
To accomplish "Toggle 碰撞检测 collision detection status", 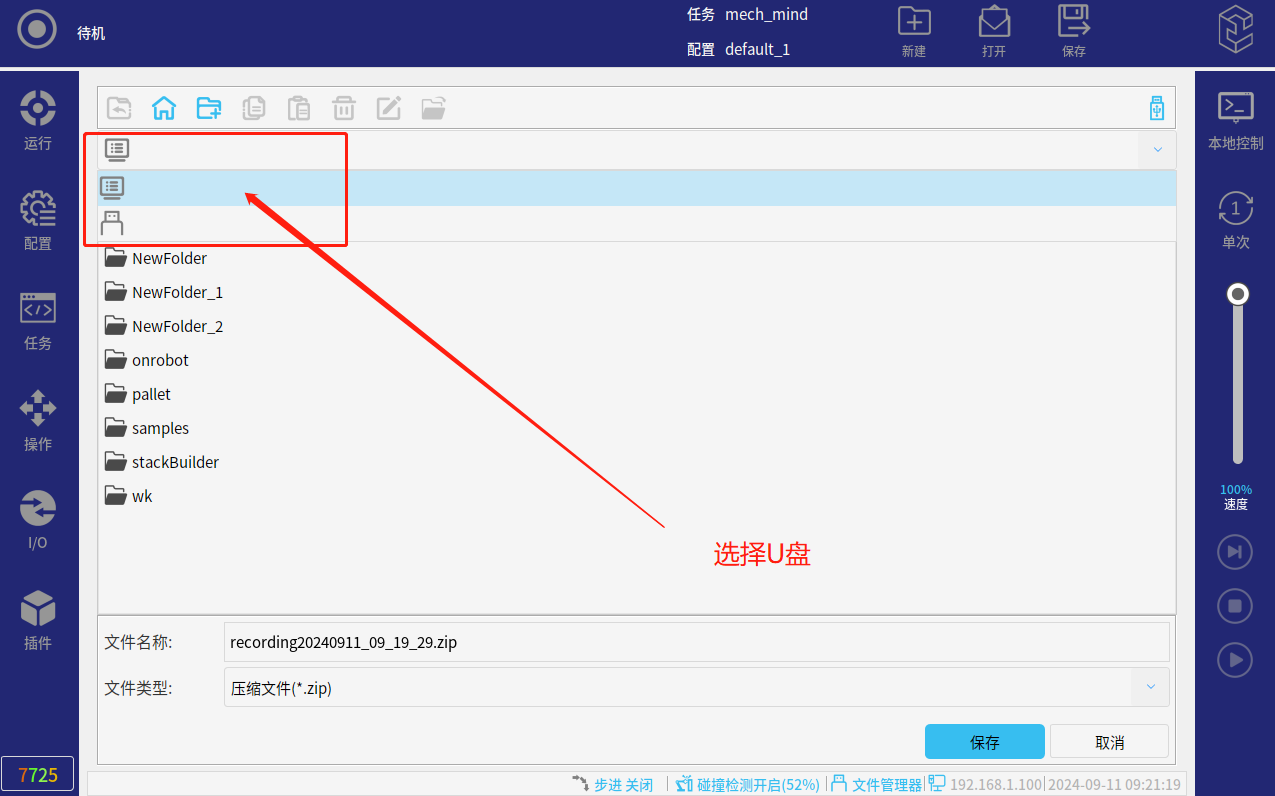I will click(x=748, y=784).
